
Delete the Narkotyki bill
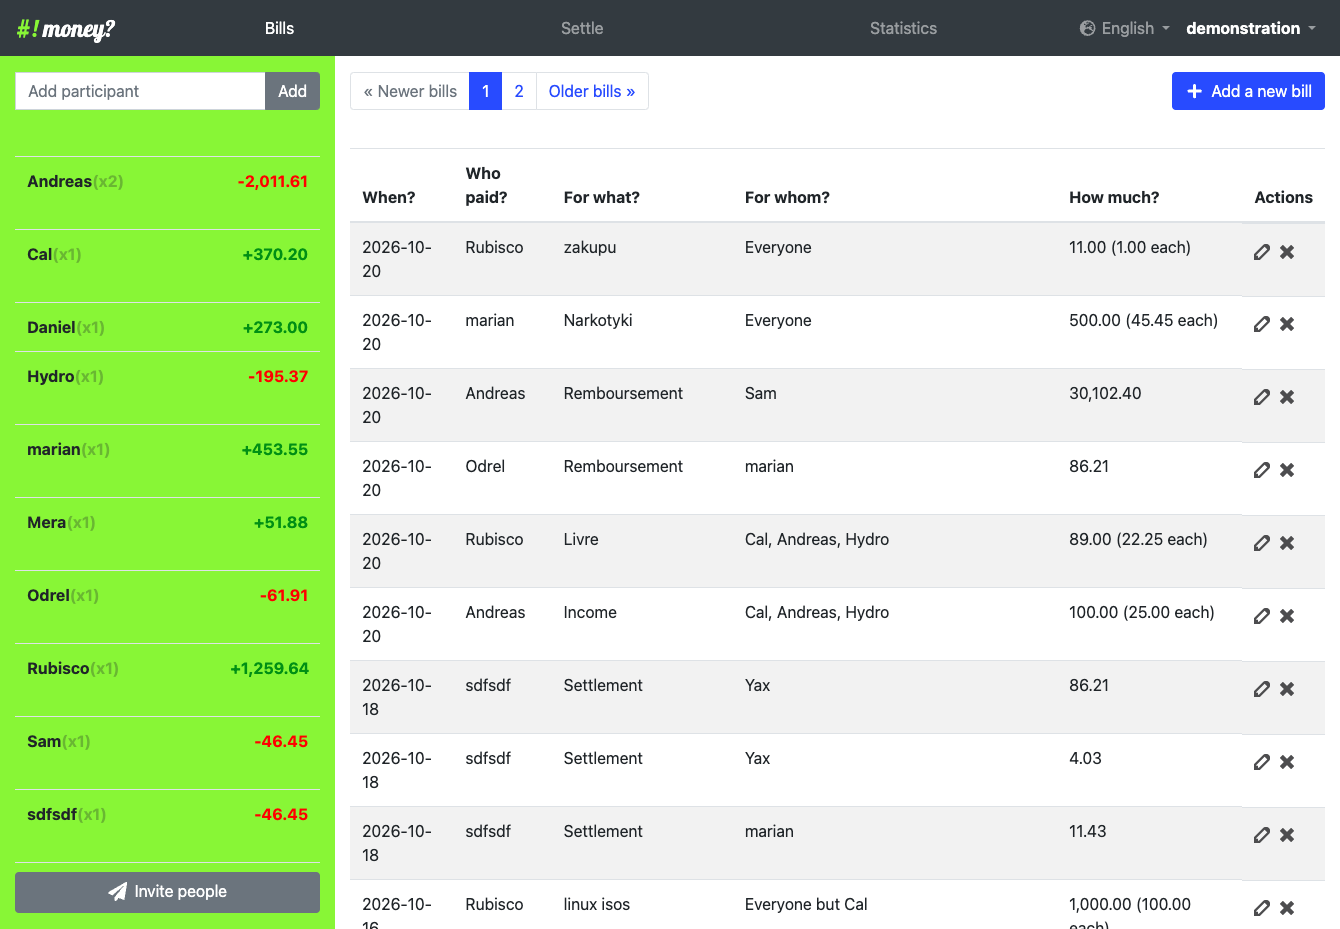1287,324
